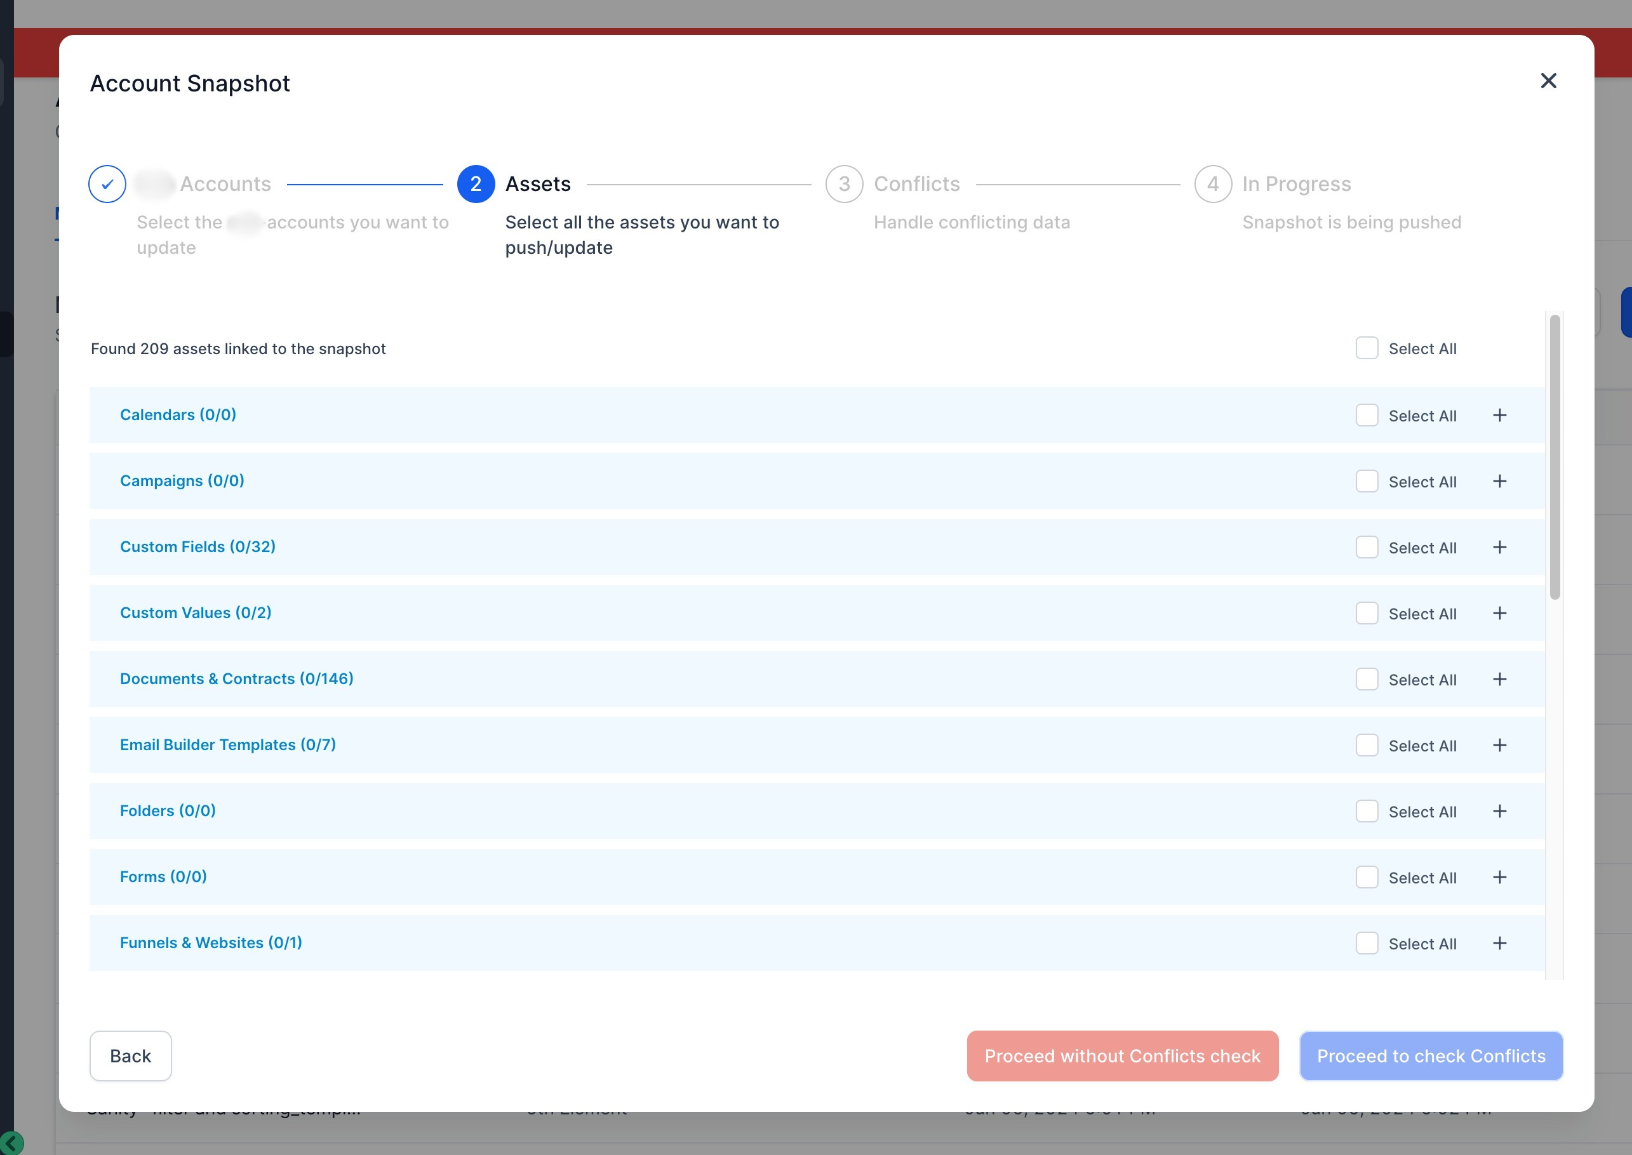The height and width of the screenshot is (1155, 1632).
Task: Open the Documents & Contracts (0/146) heading
Action: coord(237,679)
